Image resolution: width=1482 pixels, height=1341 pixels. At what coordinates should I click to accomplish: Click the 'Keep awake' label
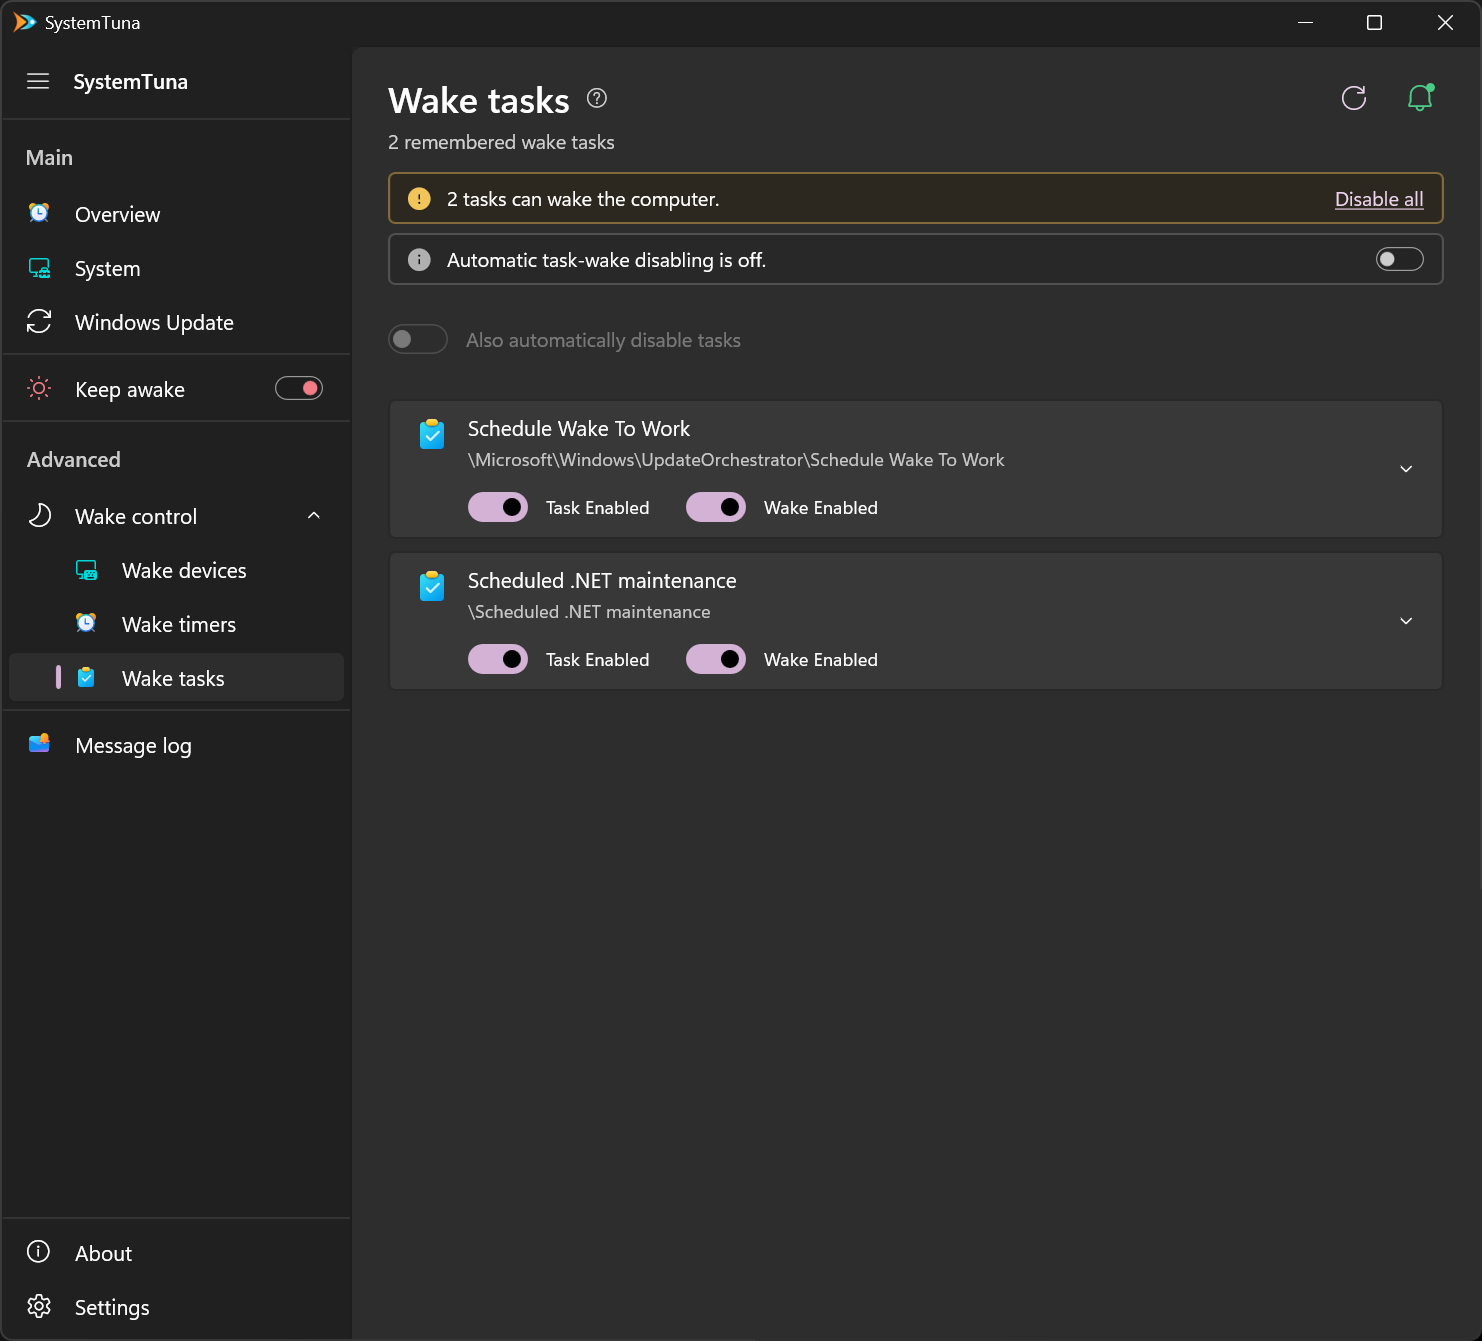[130, 389]
